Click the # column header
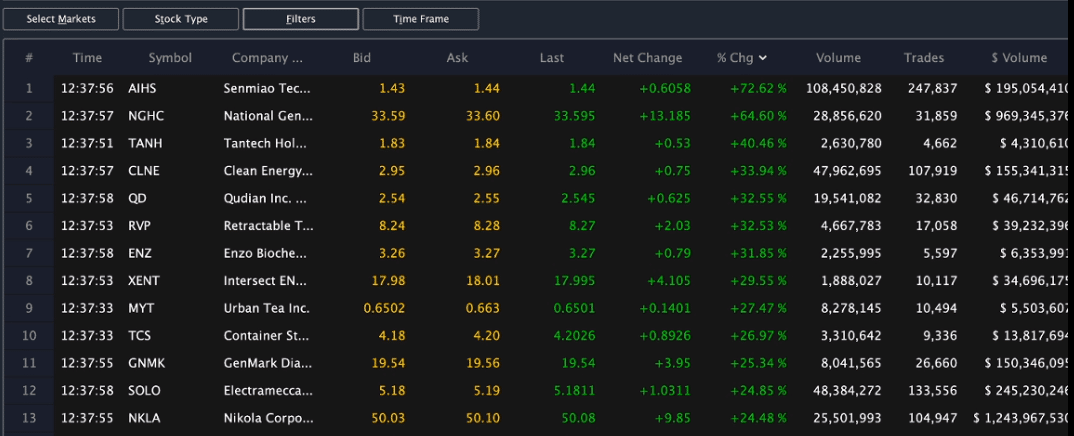1074x436 pixels. click(x=29, y=58)
